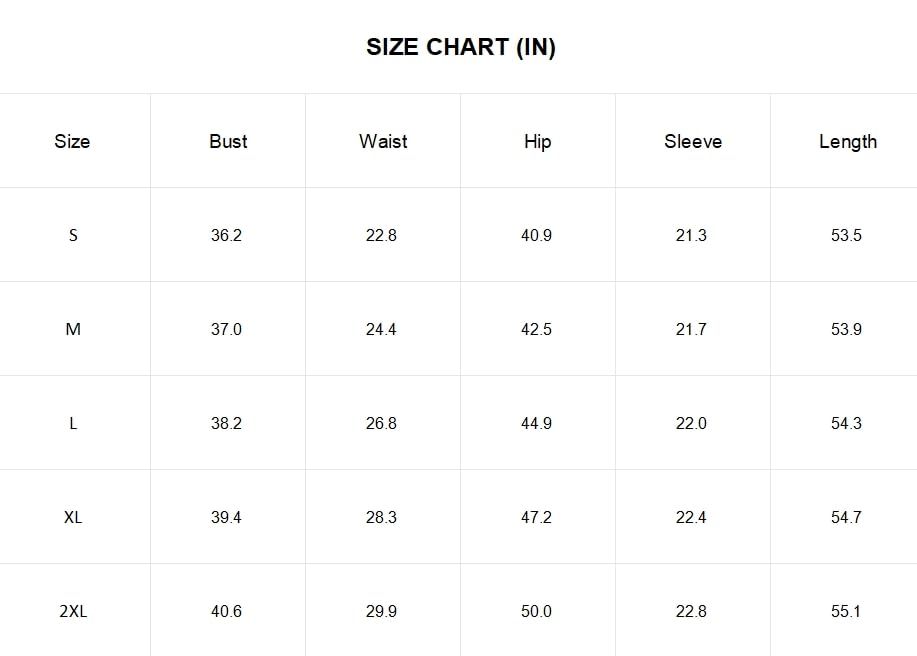Select the 50.0 hip cell

[536, 612]
